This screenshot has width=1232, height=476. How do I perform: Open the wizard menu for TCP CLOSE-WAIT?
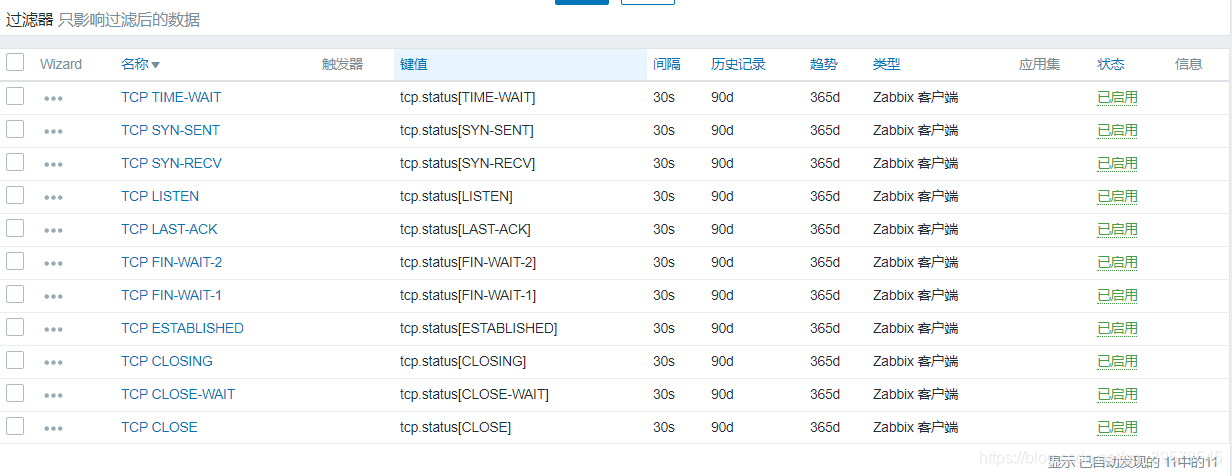tap(54, 396)
